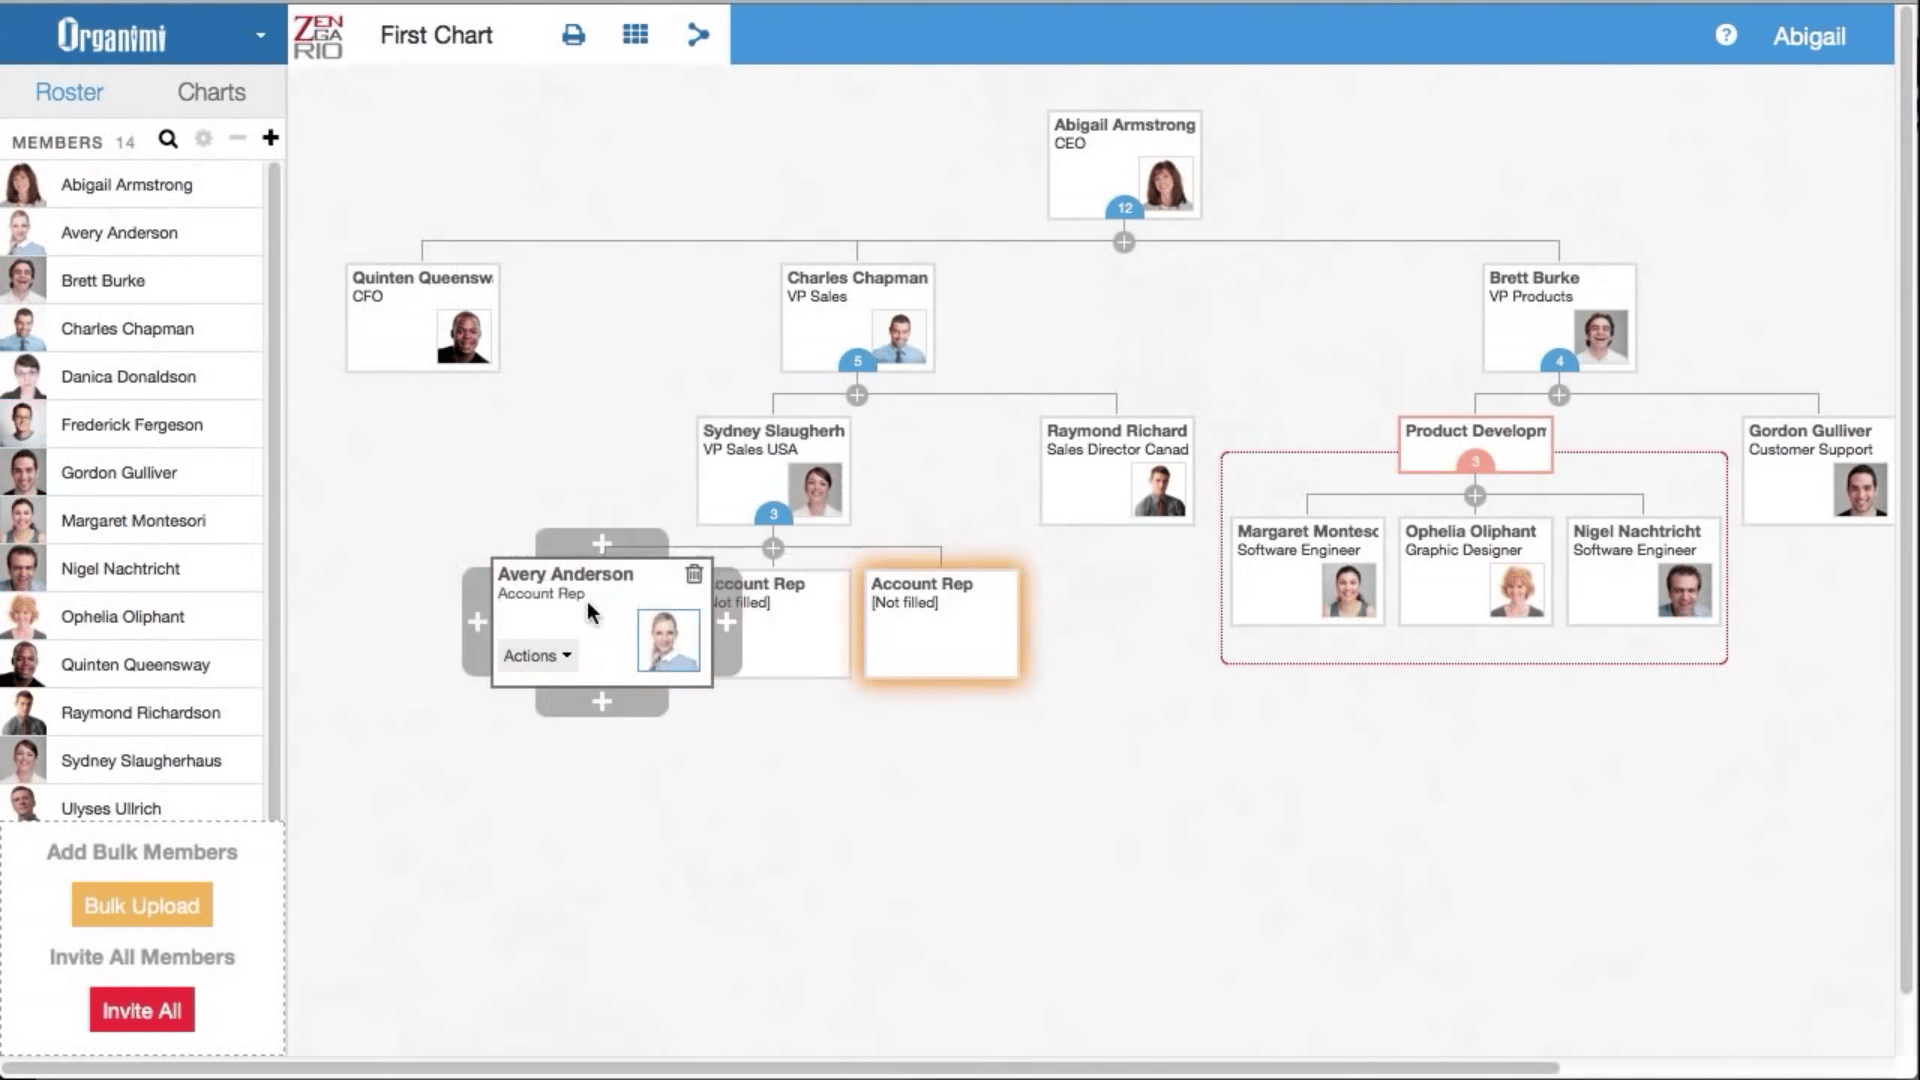Expand the Product Development group badge
Viewport: 1920px width, 1080px height.
point(1474,462)
